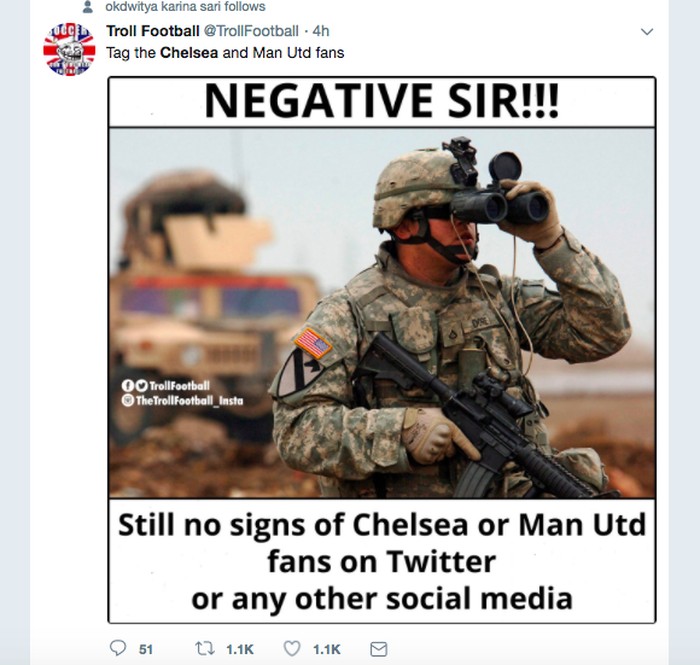Expand the tweet options chevron
700x665 pixels.
point(647,32)
